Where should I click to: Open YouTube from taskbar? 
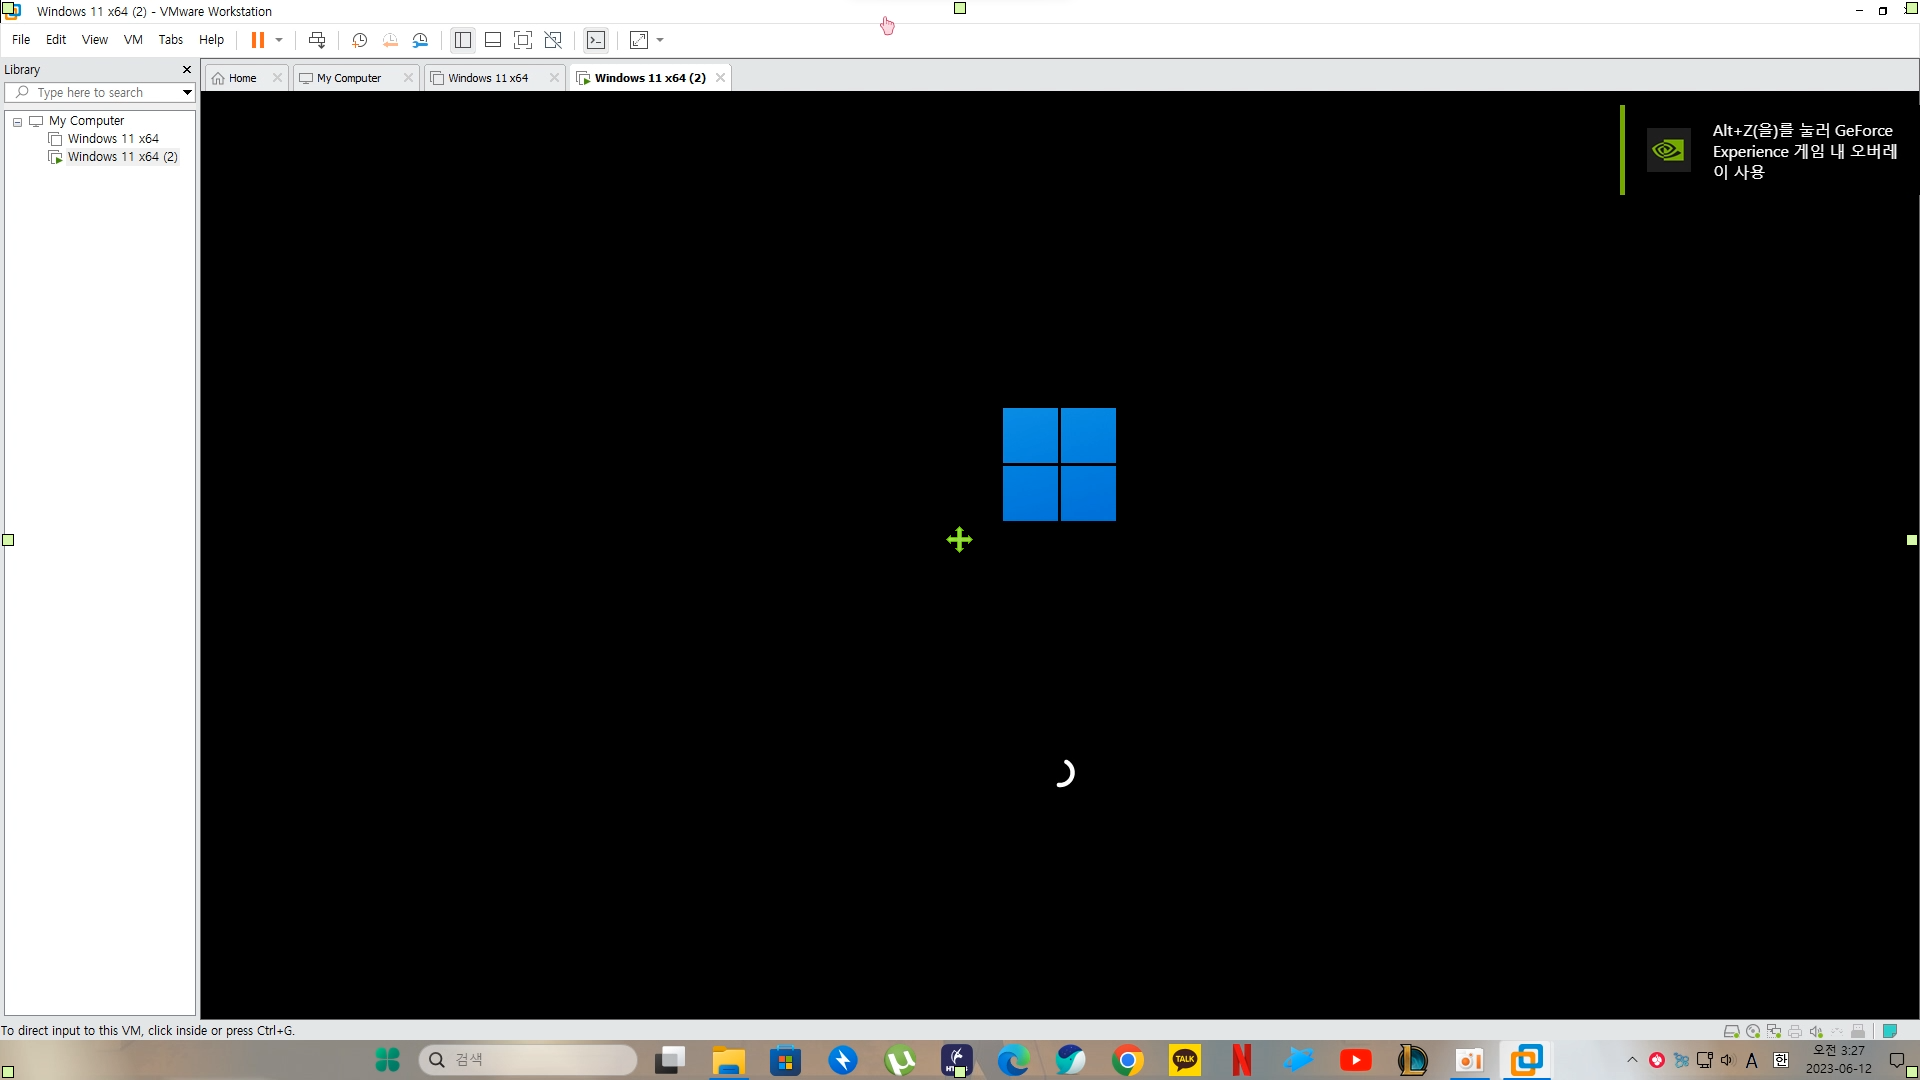tap(1356, 1060)
